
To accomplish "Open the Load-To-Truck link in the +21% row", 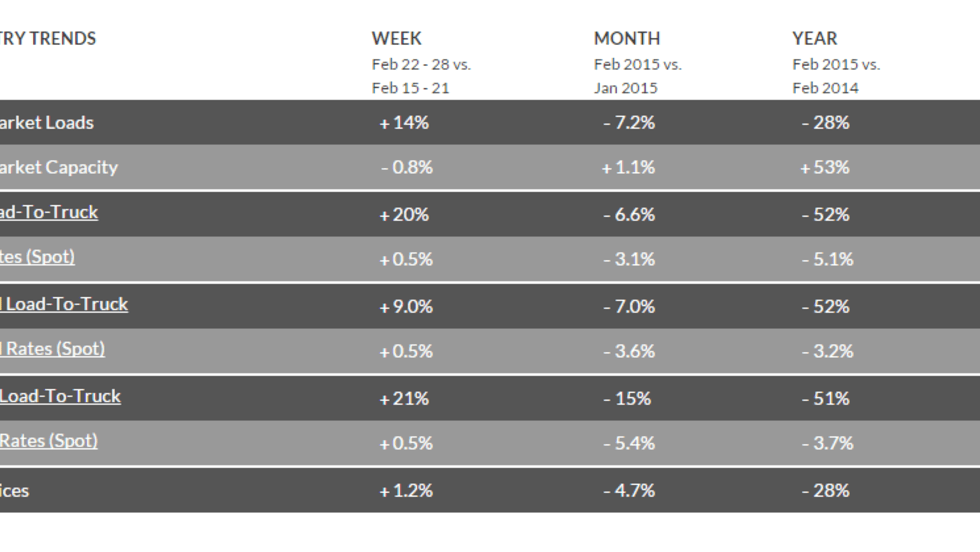I will click(60, 396).
